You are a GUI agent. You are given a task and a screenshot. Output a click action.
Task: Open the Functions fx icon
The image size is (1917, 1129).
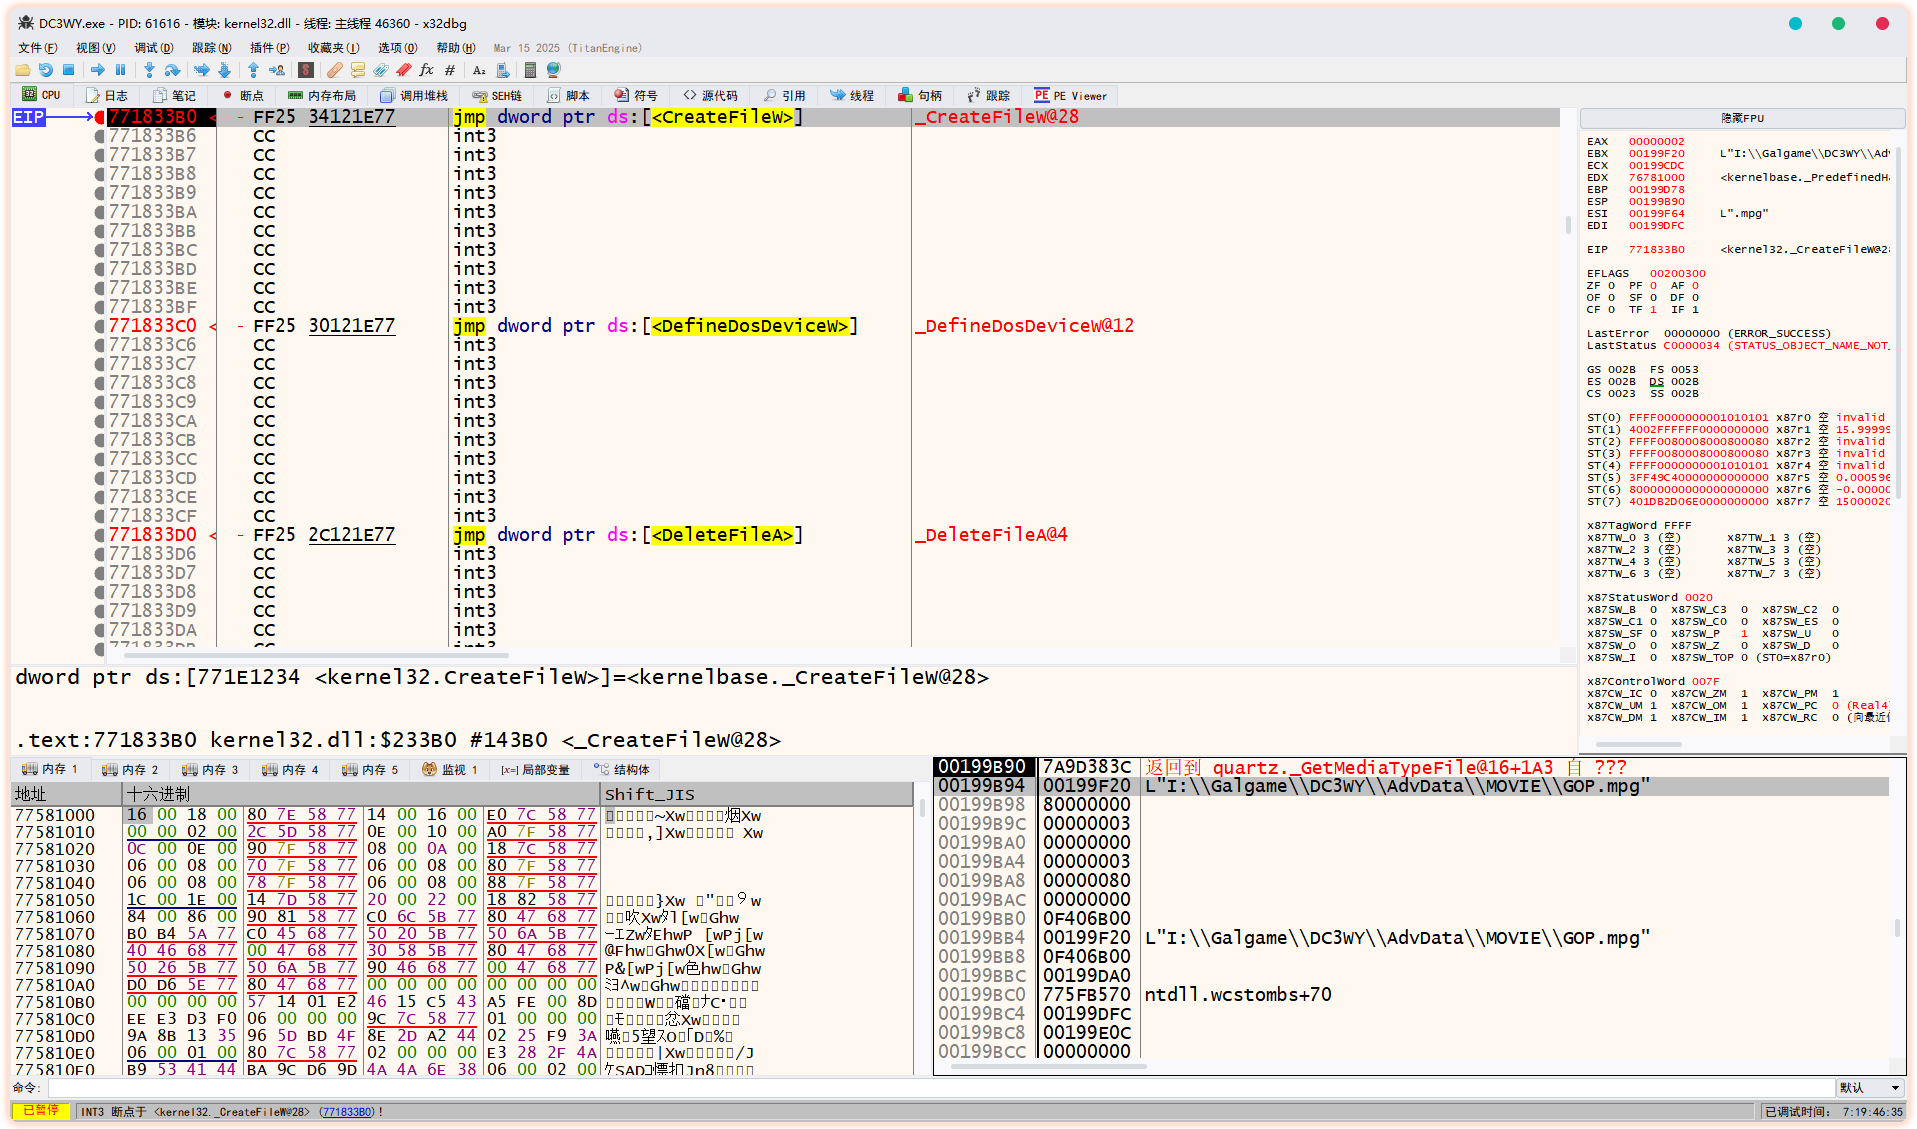pos(427,70)
